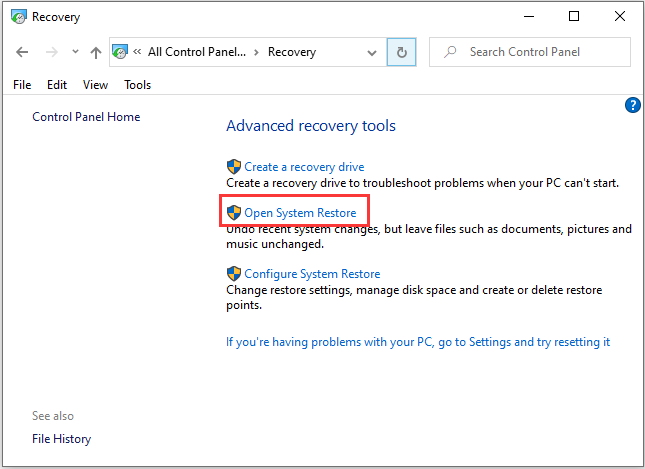Go back with the Back arrow

pyautogui.click(x=22, y=52)
